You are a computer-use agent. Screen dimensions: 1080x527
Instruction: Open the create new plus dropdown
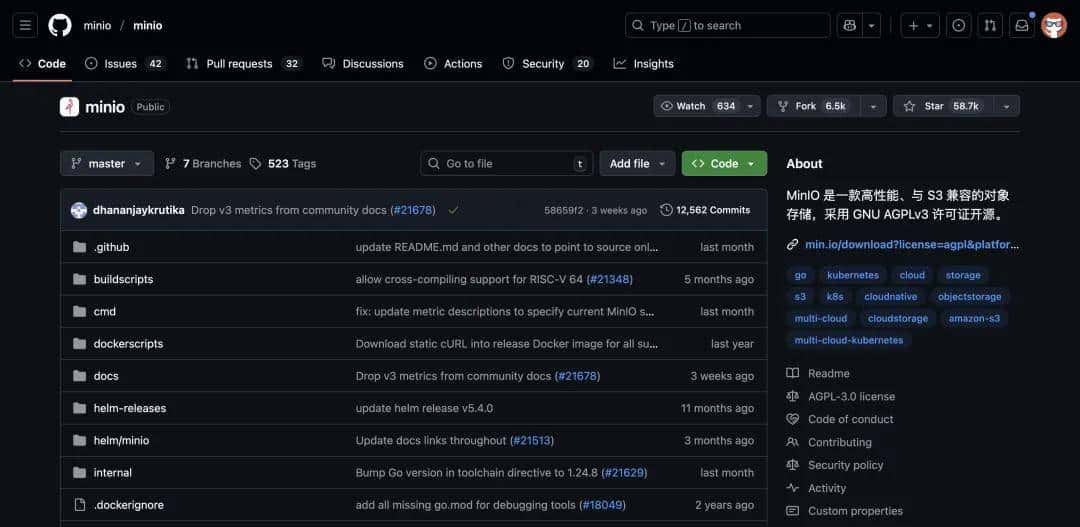pos(920,25)
